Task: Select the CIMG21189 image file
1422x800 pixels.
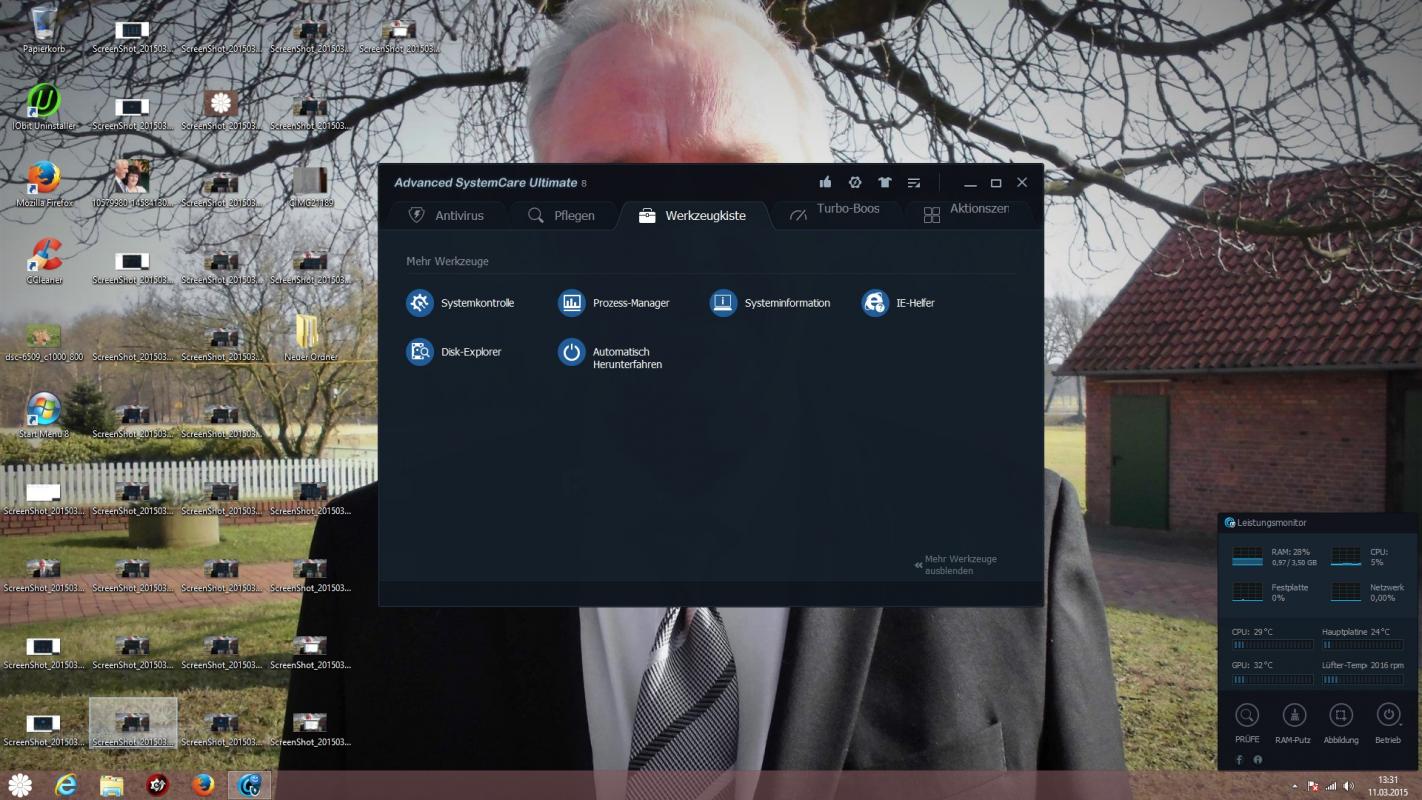Action: [x=310, y=186]
